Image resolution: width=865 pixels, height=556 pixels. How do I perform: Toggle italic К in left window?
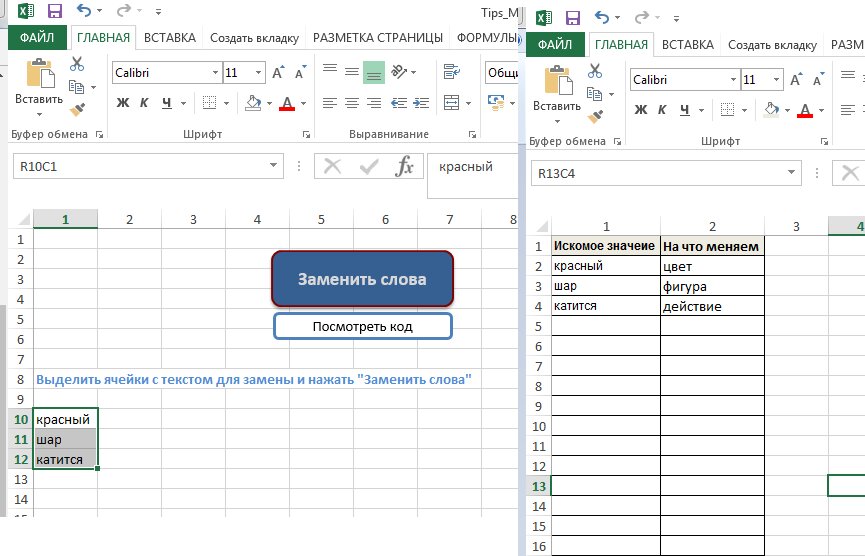click(144, 103)
